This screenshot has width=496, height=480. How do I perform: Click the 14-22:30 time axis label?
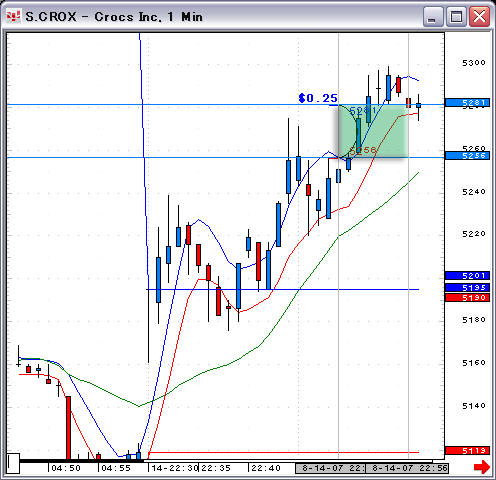point(175,468)
